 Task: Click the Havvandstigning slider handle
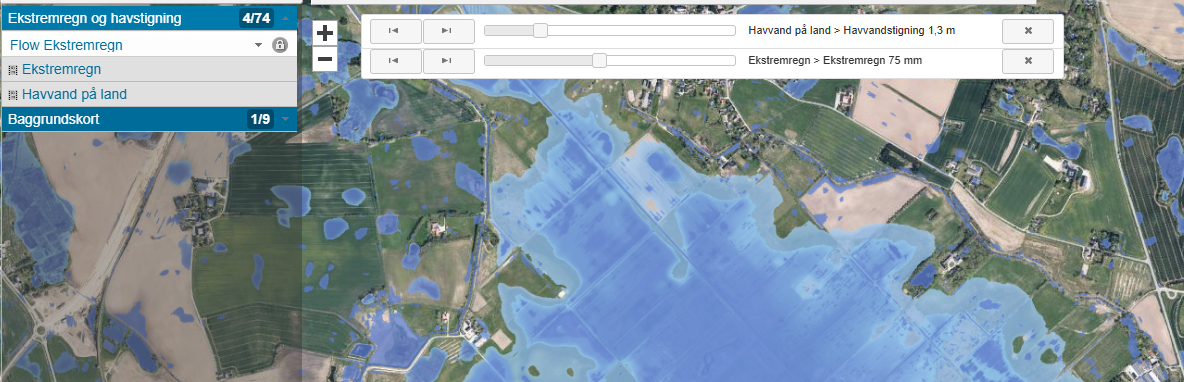click(x=541, y=30)
